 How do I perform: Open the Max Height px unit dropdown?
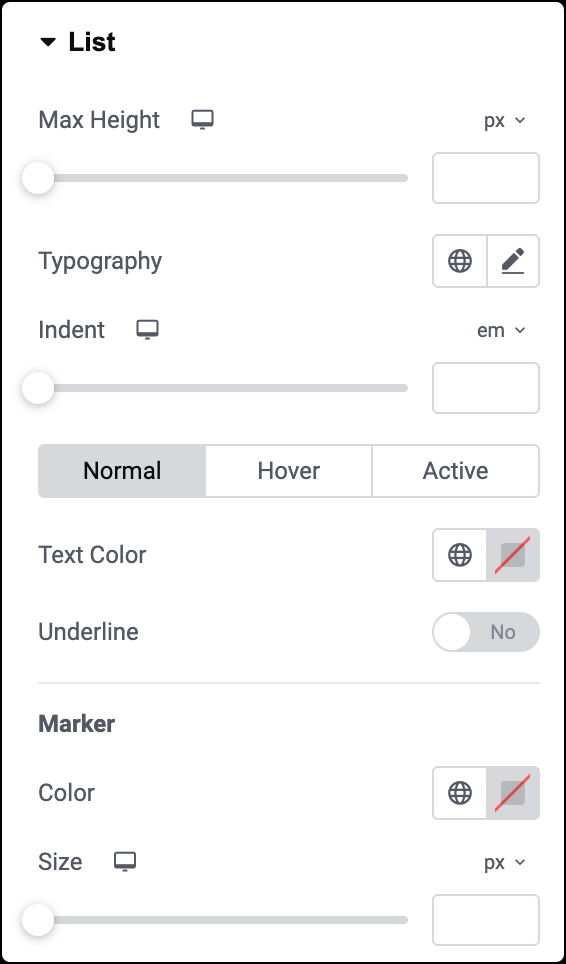tap(505, 120)
